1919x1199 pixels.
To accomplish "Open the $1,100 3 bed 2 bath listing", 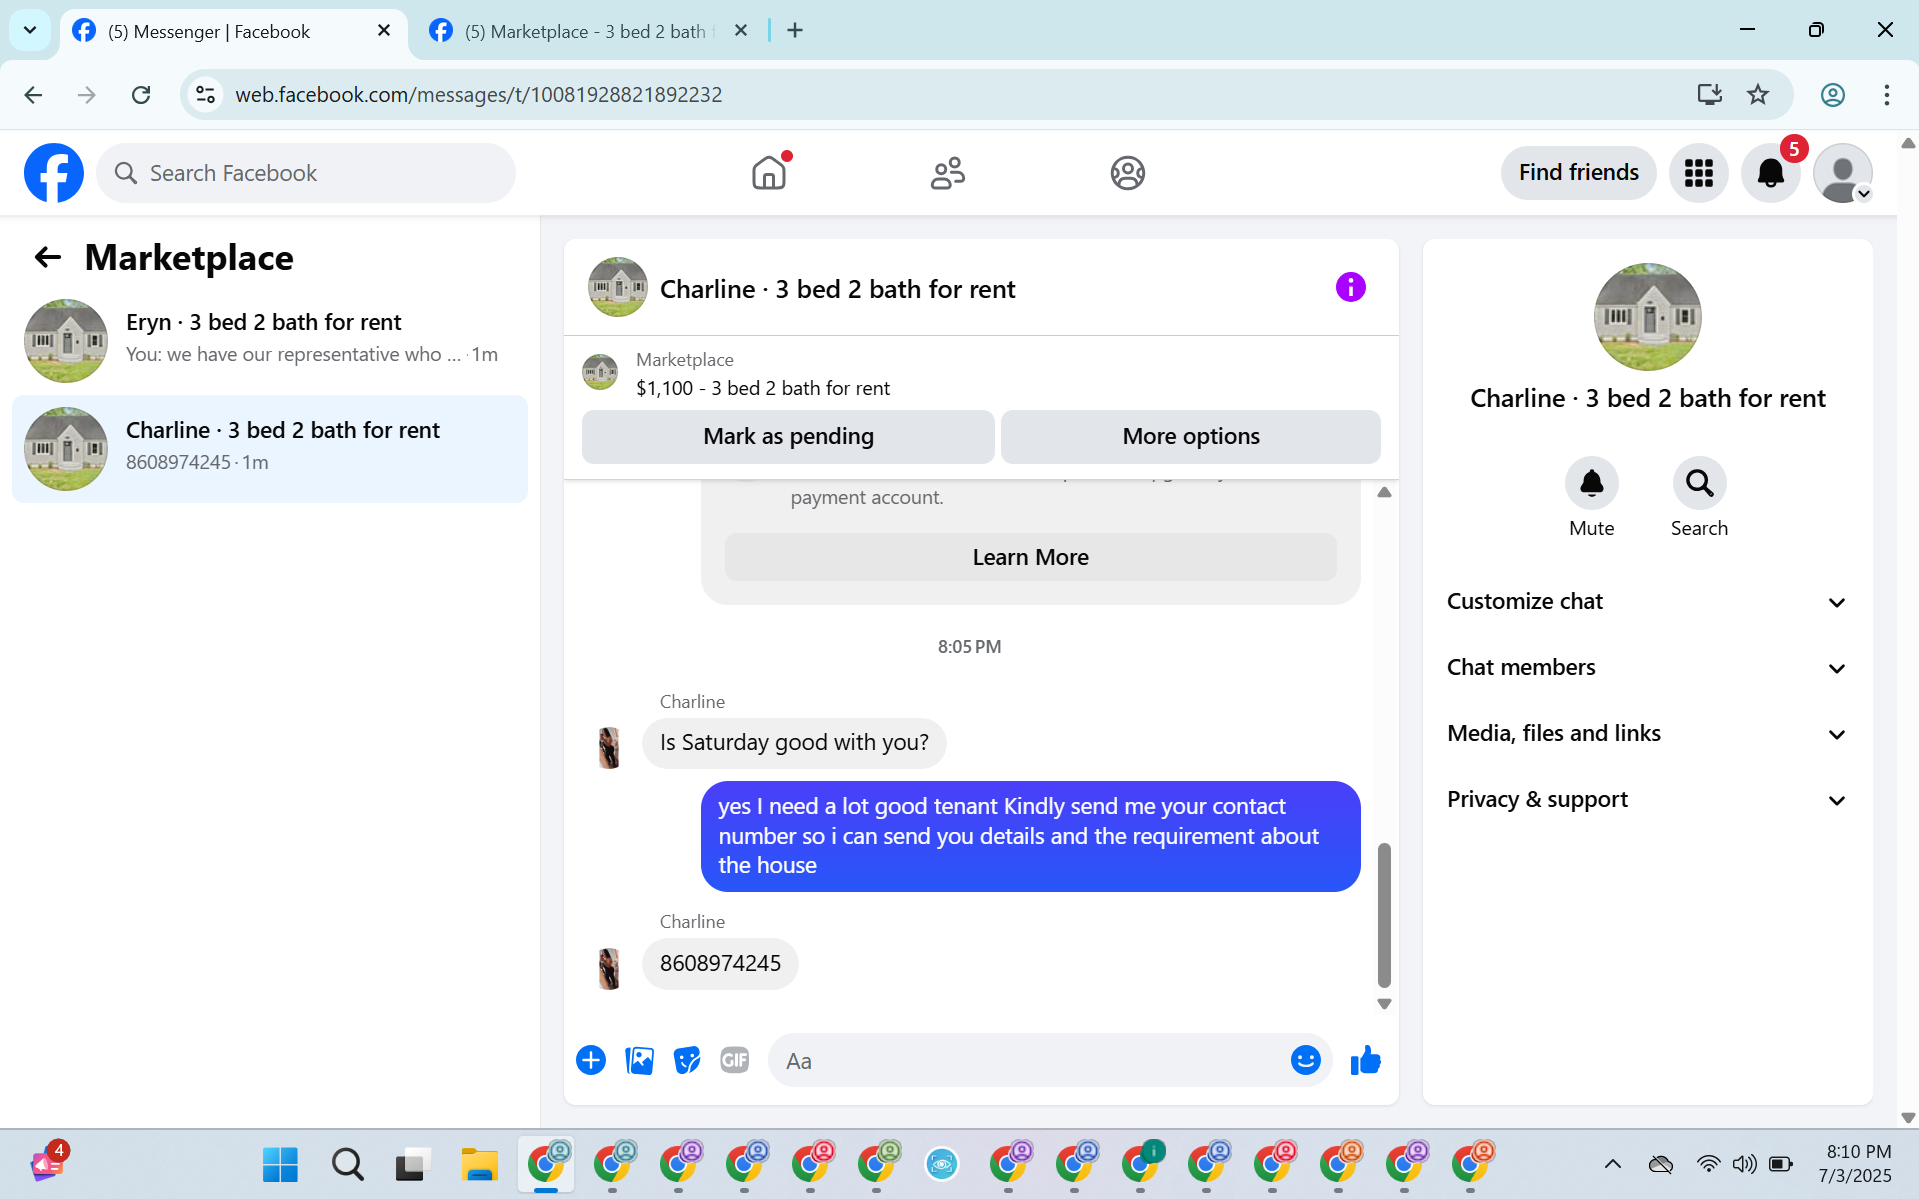I will coord(763,388).
